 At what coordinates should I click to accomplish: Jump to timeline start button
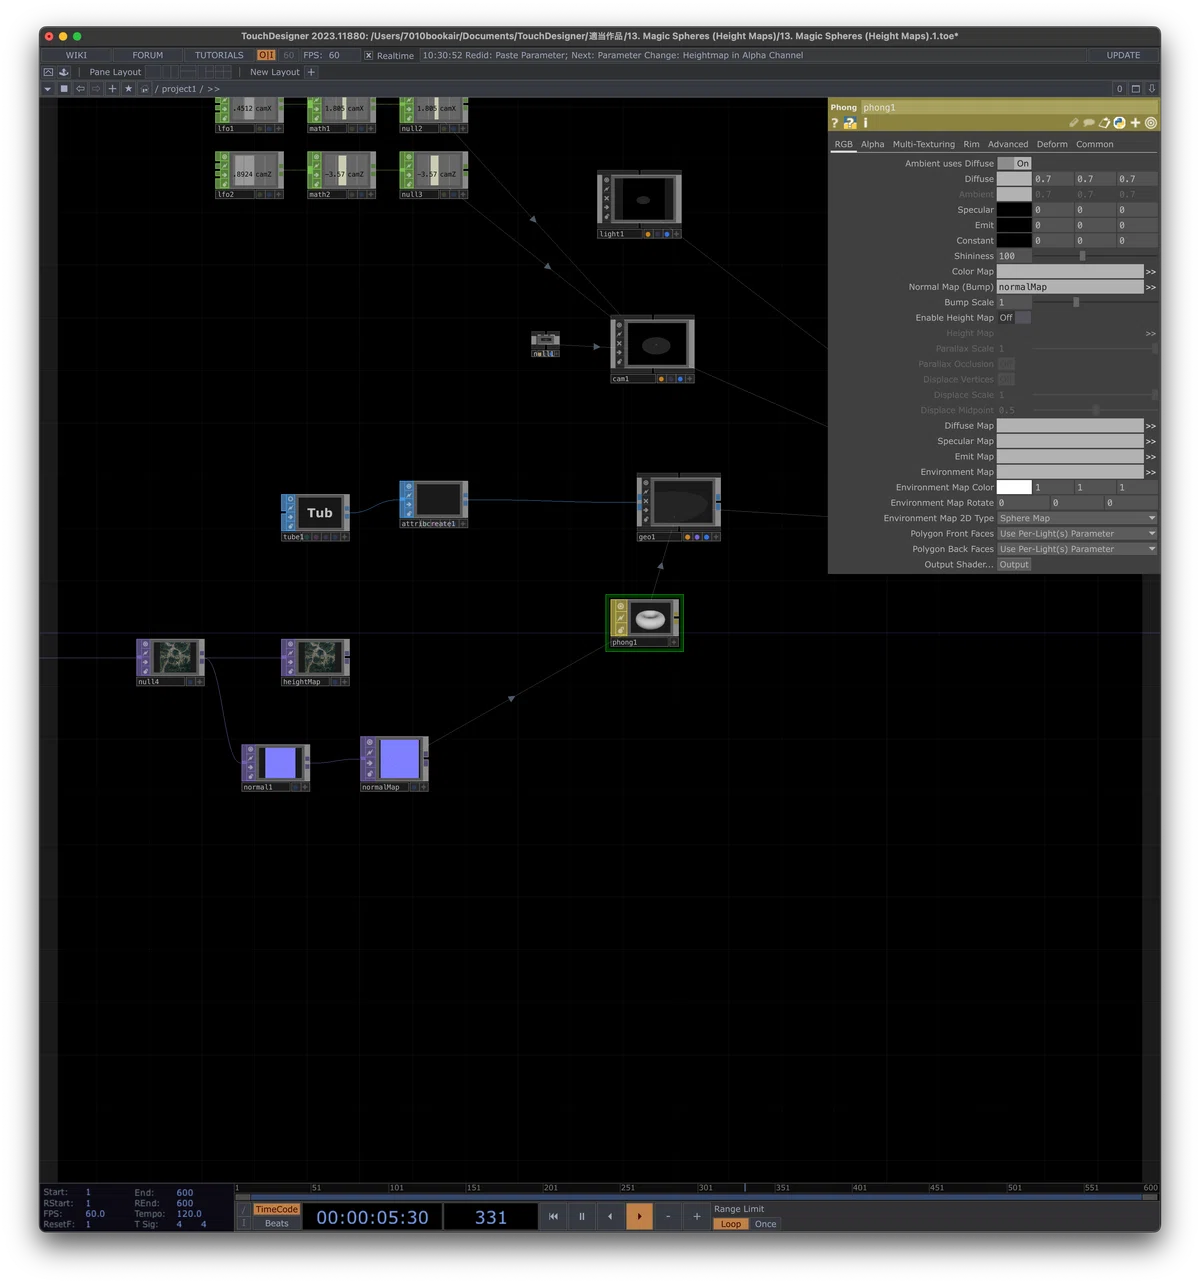[553, 1217]
